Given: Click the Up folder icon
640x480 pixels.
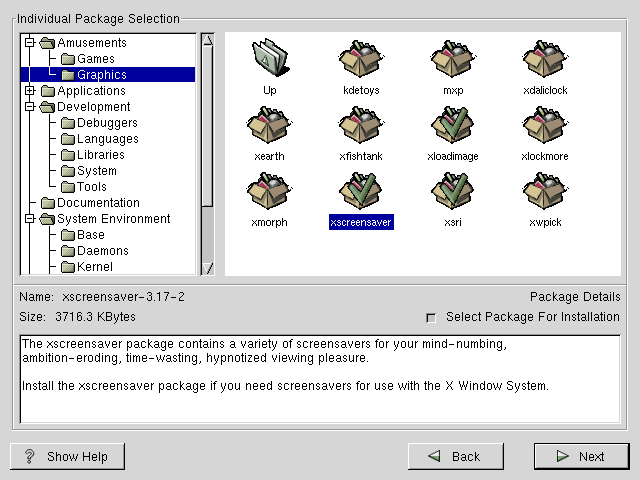Looking at the screenshot, I should coord(269,59).
